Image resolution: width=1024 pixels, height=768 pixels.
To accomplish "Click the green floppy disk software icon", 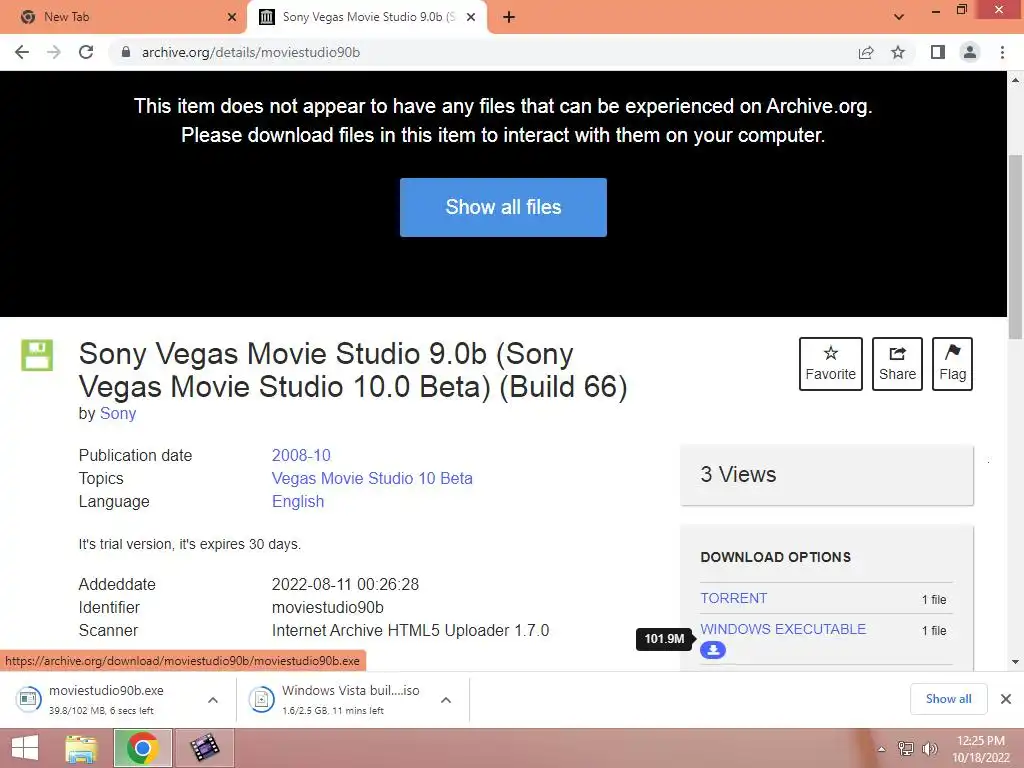I will click(x=37, y=355).
